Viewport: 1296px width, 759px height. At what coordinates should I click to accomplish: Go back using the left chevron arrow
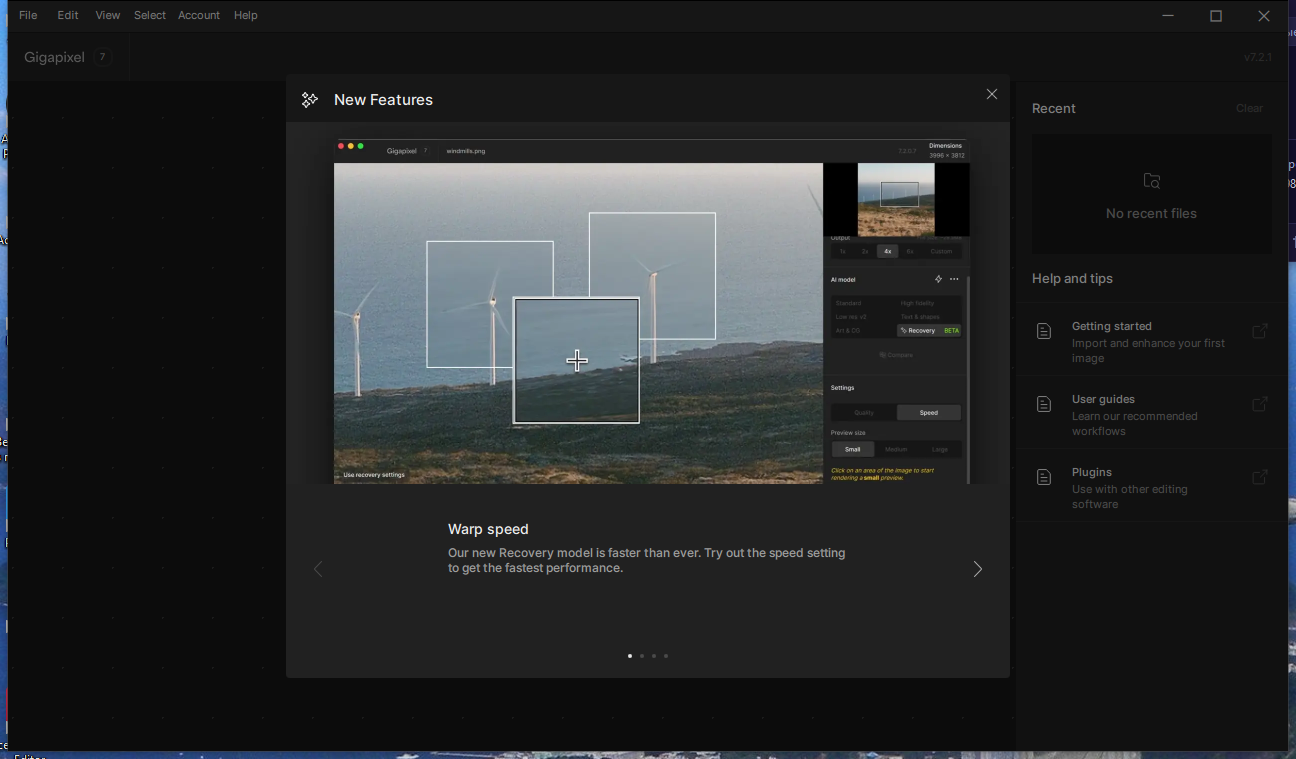318,569
